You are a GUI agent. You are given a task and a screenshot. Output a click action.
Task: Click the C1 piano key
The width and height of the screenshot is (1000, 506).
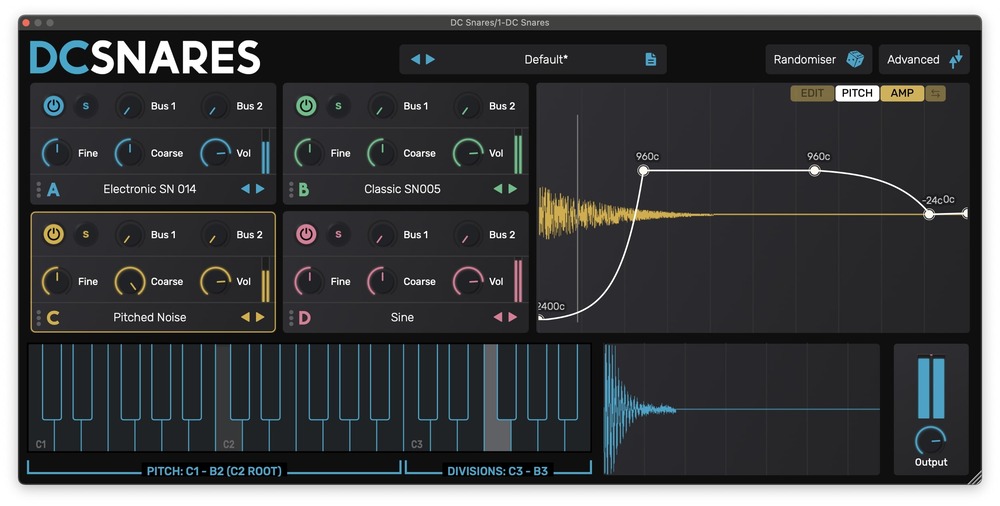41,436
